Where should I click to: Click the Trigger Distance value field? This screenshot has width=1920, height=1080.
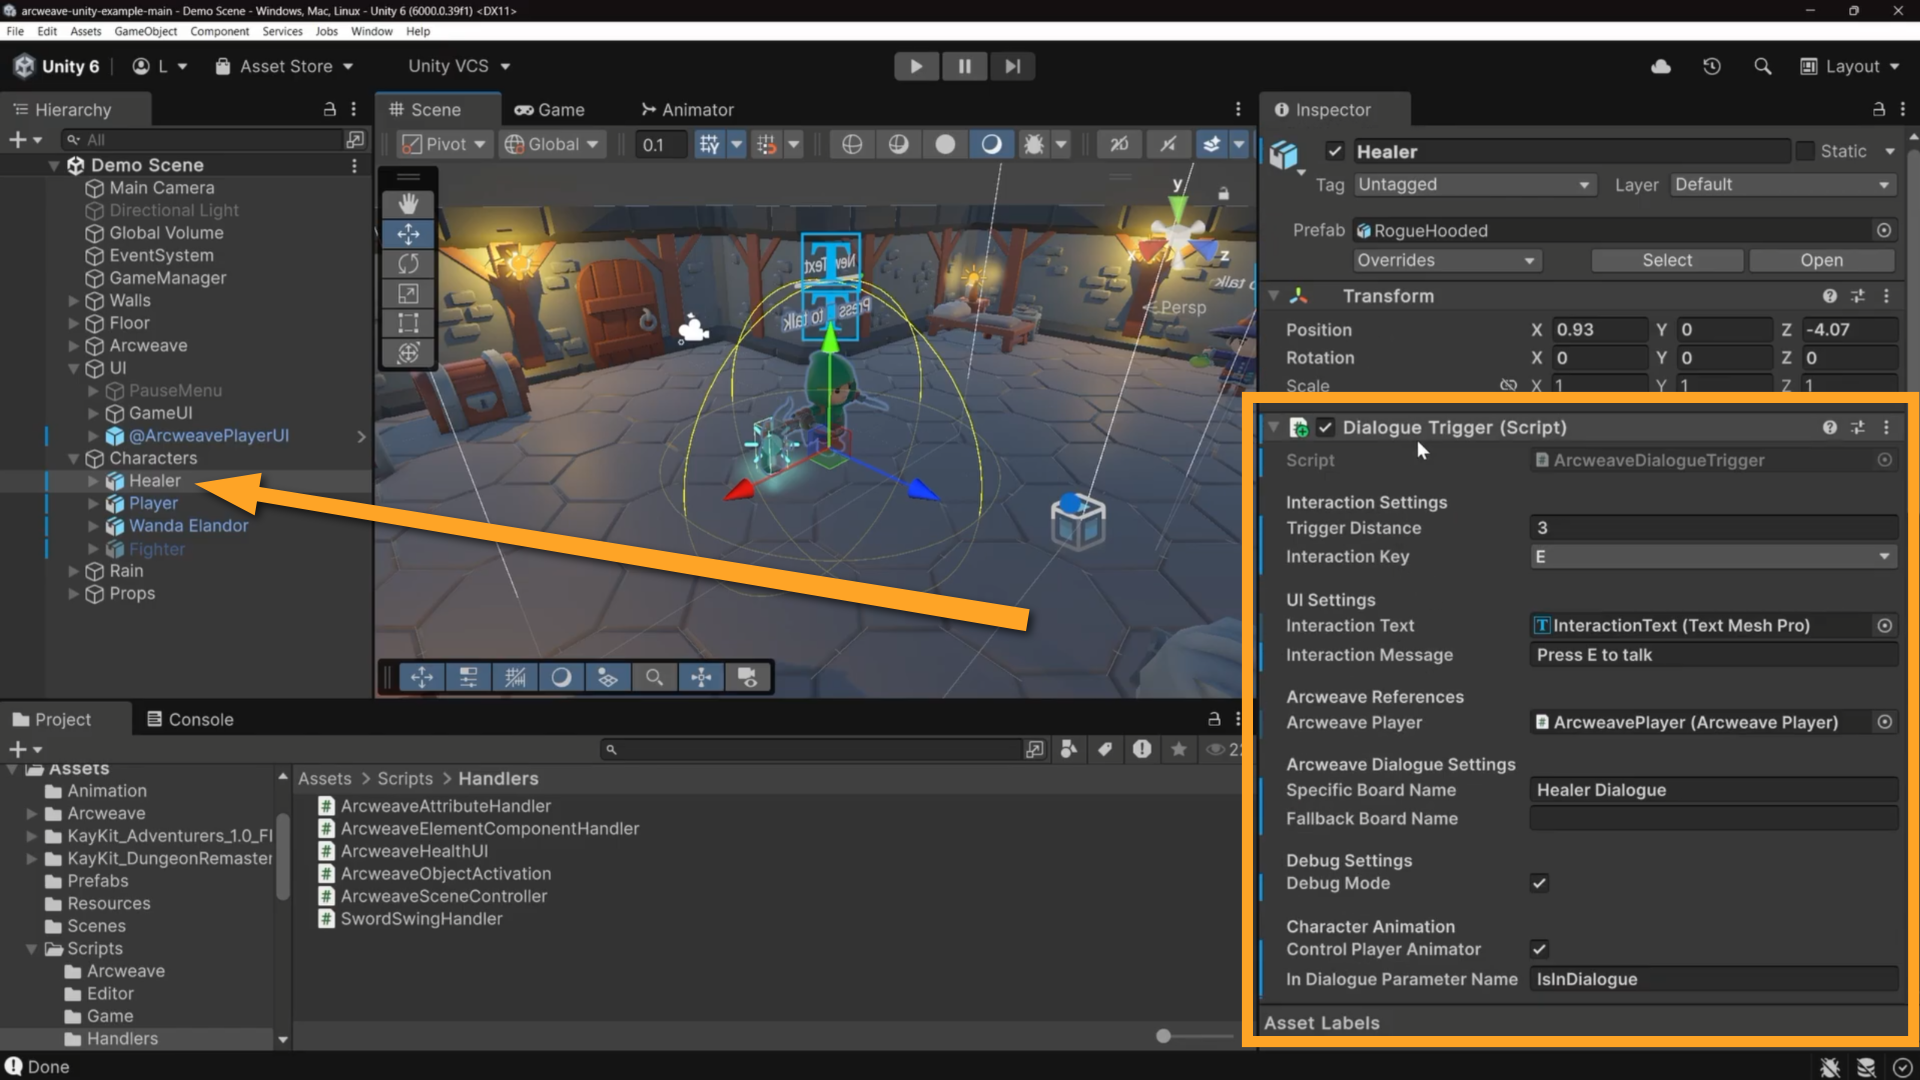pyautogui.click(x=1713, y=528)
